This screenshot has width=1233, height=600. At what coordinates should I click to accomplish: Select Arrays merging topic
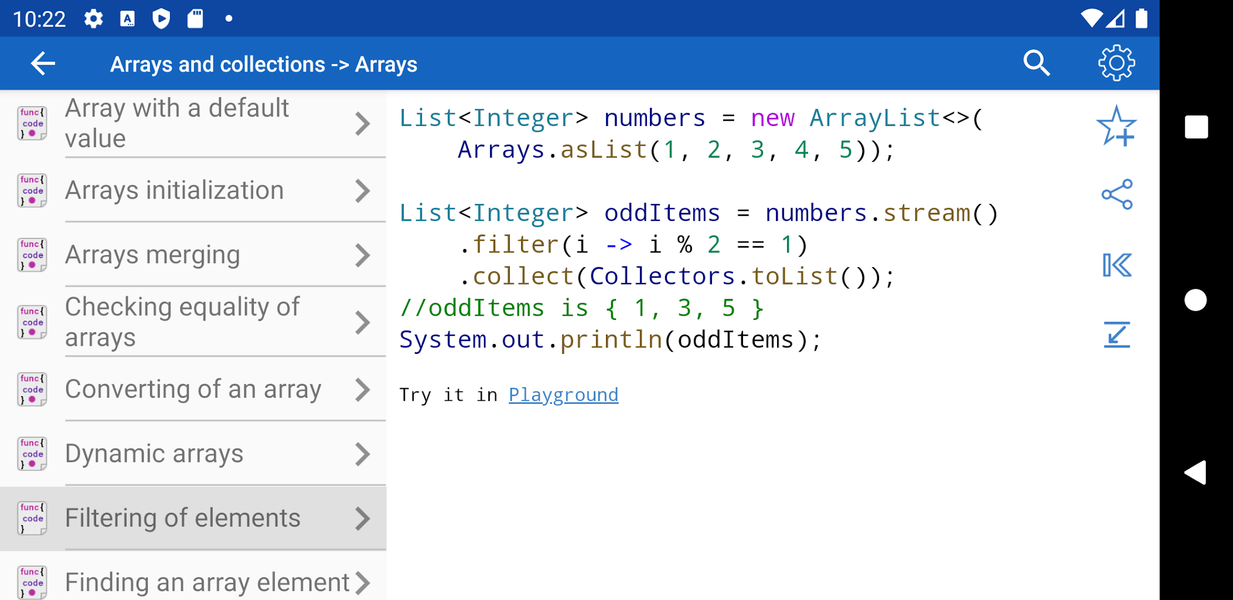click(193, 255)
